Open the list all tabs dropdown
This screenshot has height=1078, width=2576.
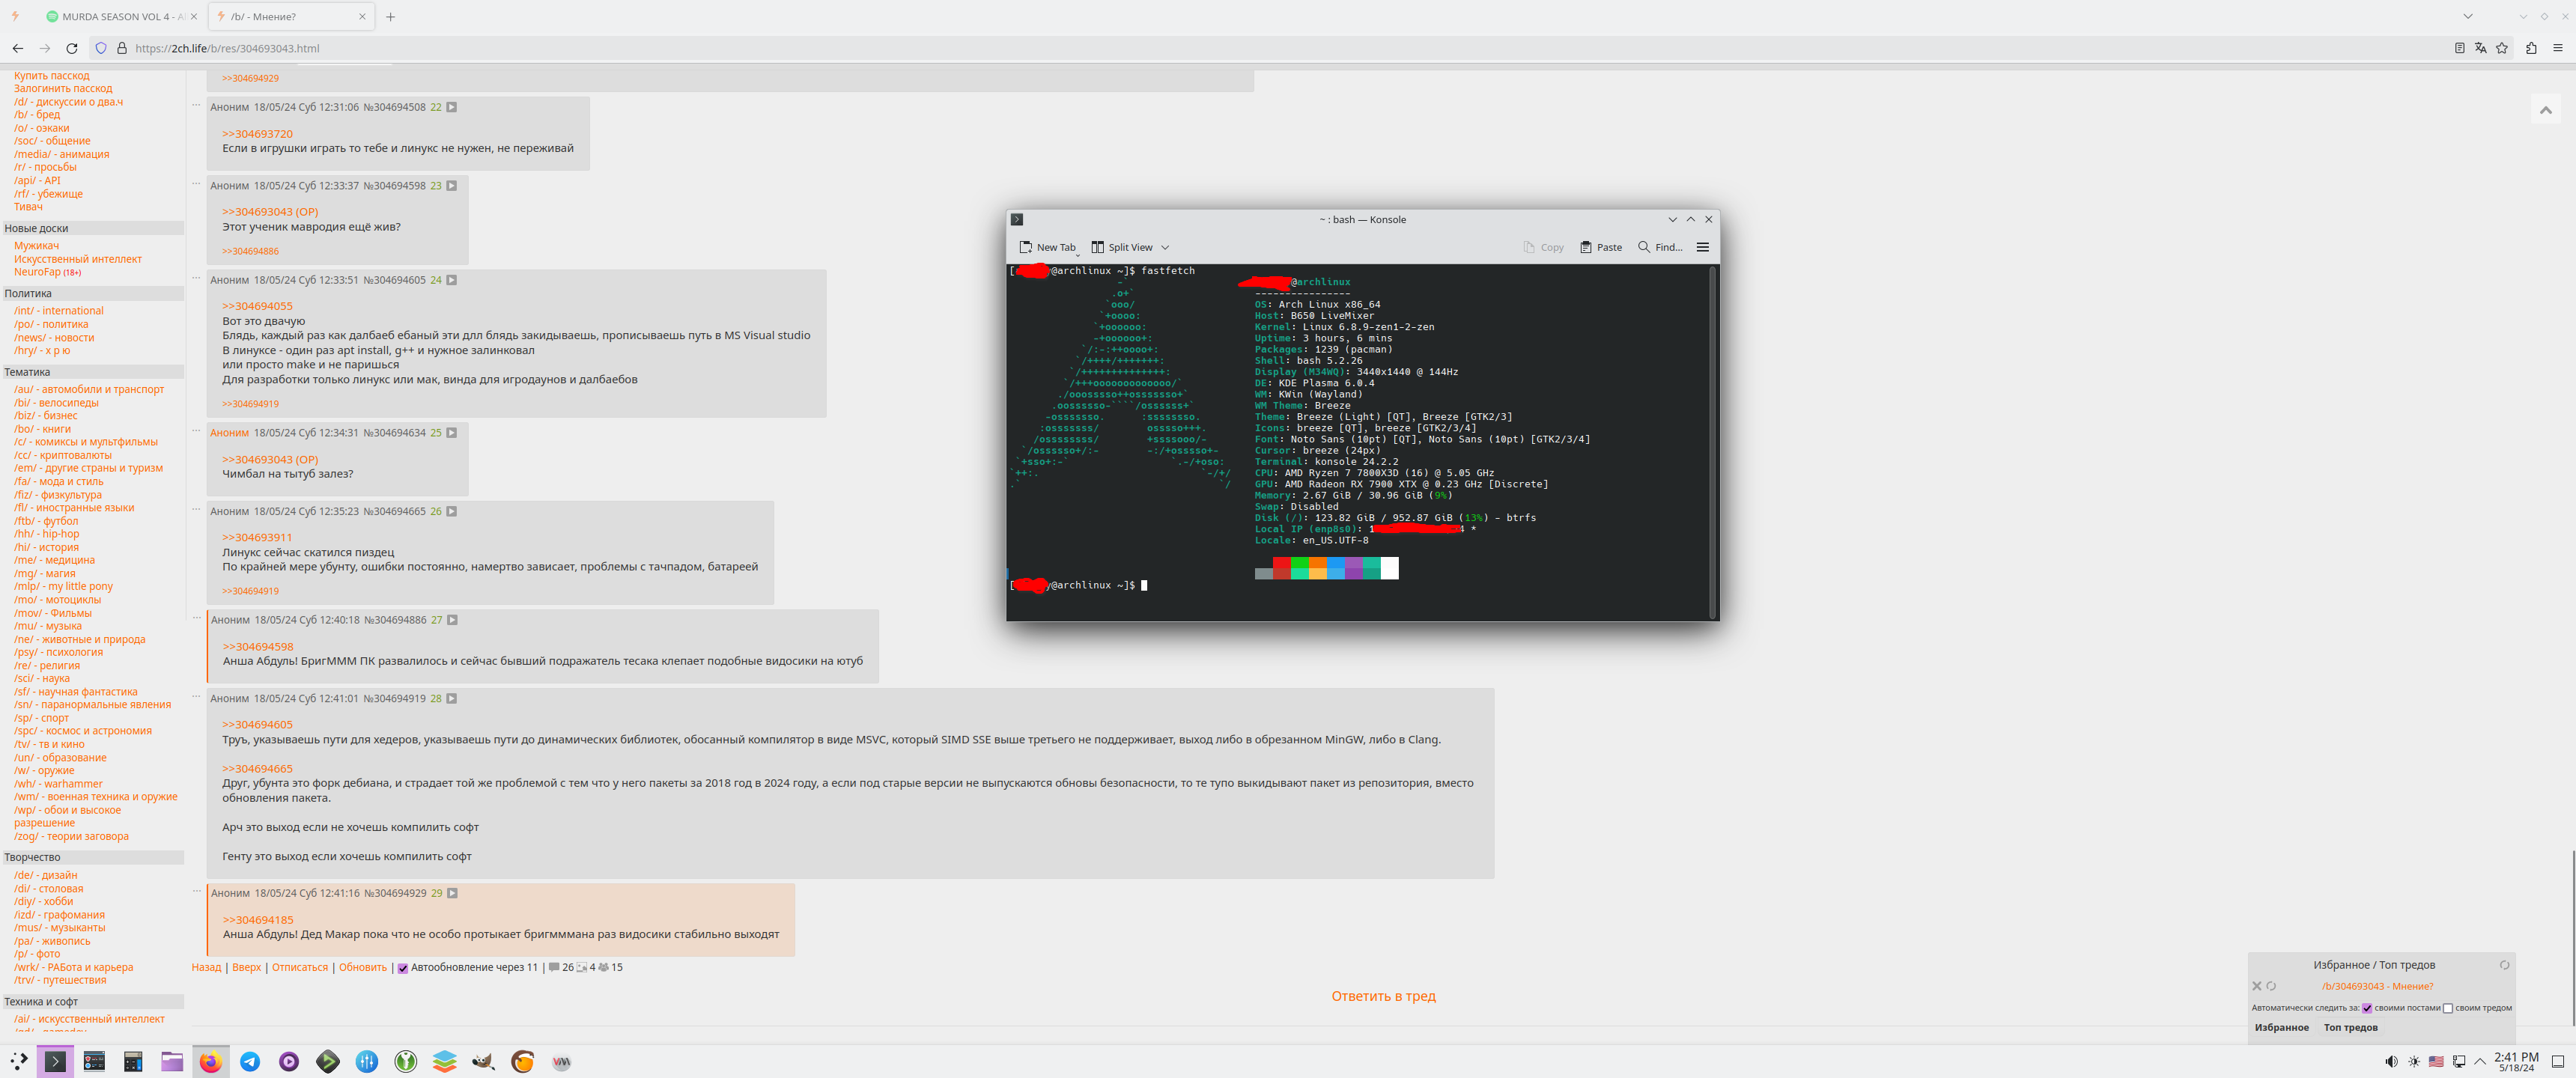tap(2468, 16)
